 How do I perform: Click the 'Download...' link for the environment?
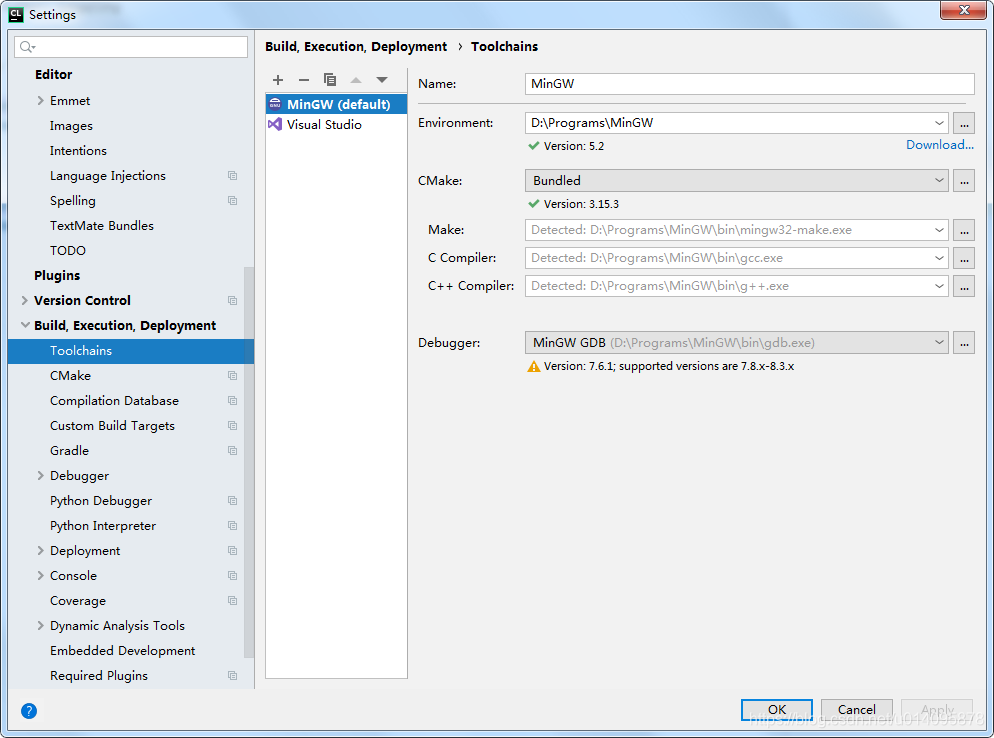tap(938, 145)
